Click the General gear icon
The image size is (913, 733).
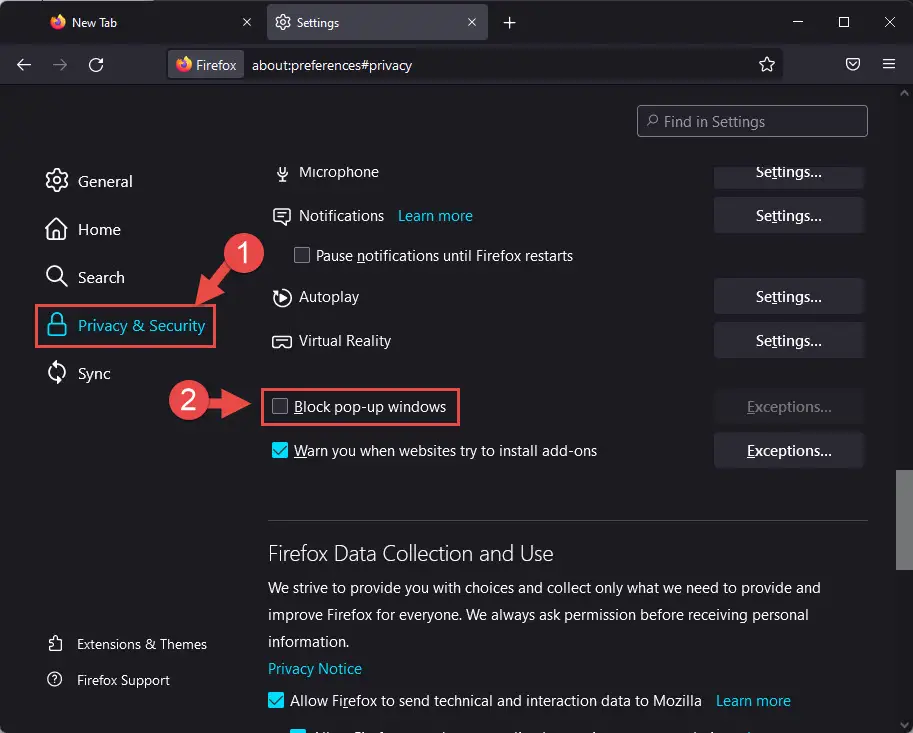56,180
